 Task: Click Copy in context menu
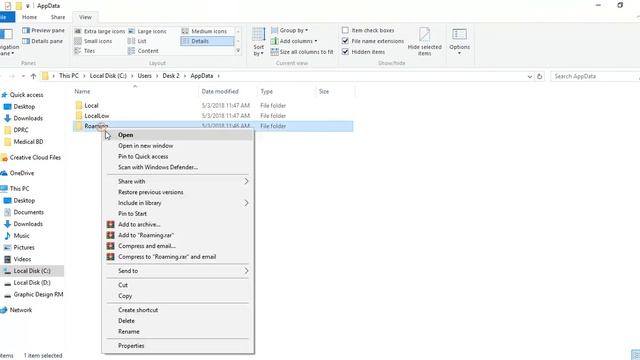[x=178, y=296]
